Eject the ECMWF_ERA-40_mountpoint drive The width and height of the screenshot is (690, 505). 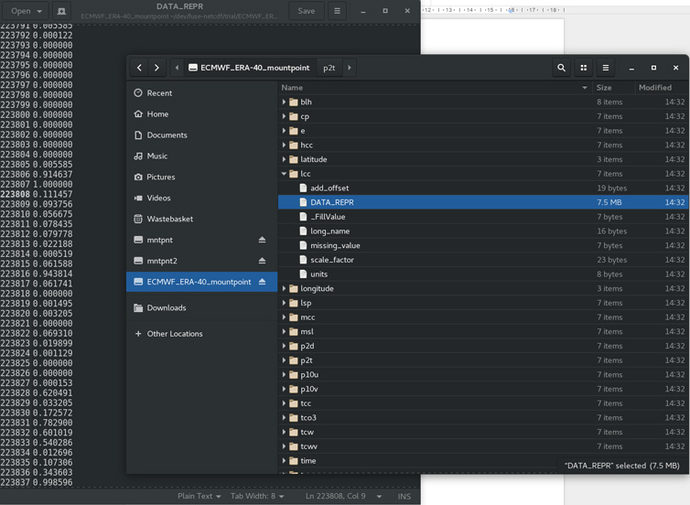pos(262,282)
